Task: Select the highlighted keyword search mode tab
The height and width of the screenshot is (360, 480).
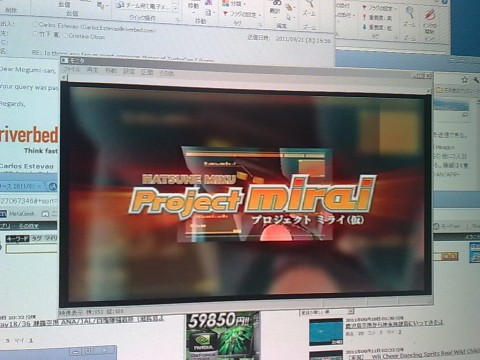Action: coord(18,239)
